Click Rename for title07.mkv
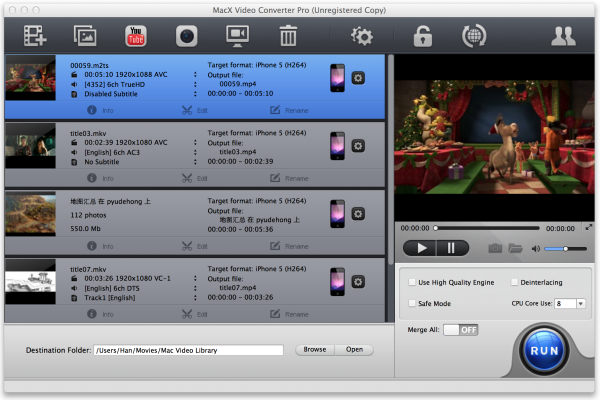This screenshot has height=400, width=600. coord(289,314)
